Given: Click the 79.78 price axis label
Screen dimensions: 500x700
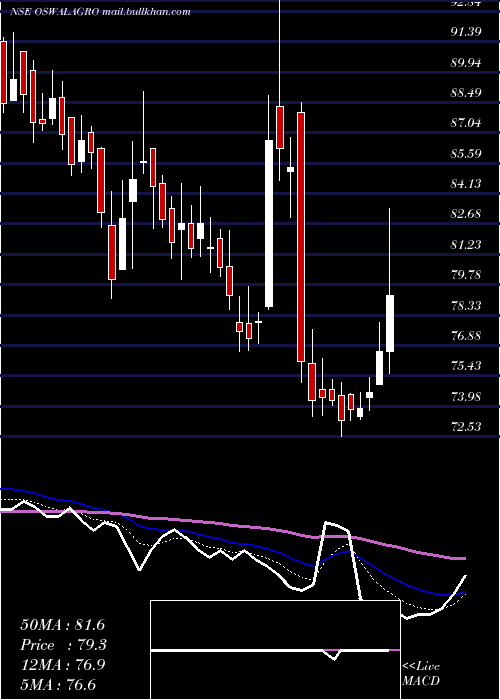Looking at the screenshot, I should coord(466,274).
